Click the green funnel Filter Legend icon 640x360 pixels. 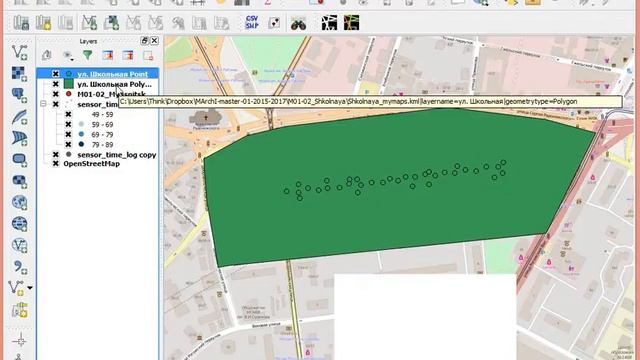click(87, 55)
